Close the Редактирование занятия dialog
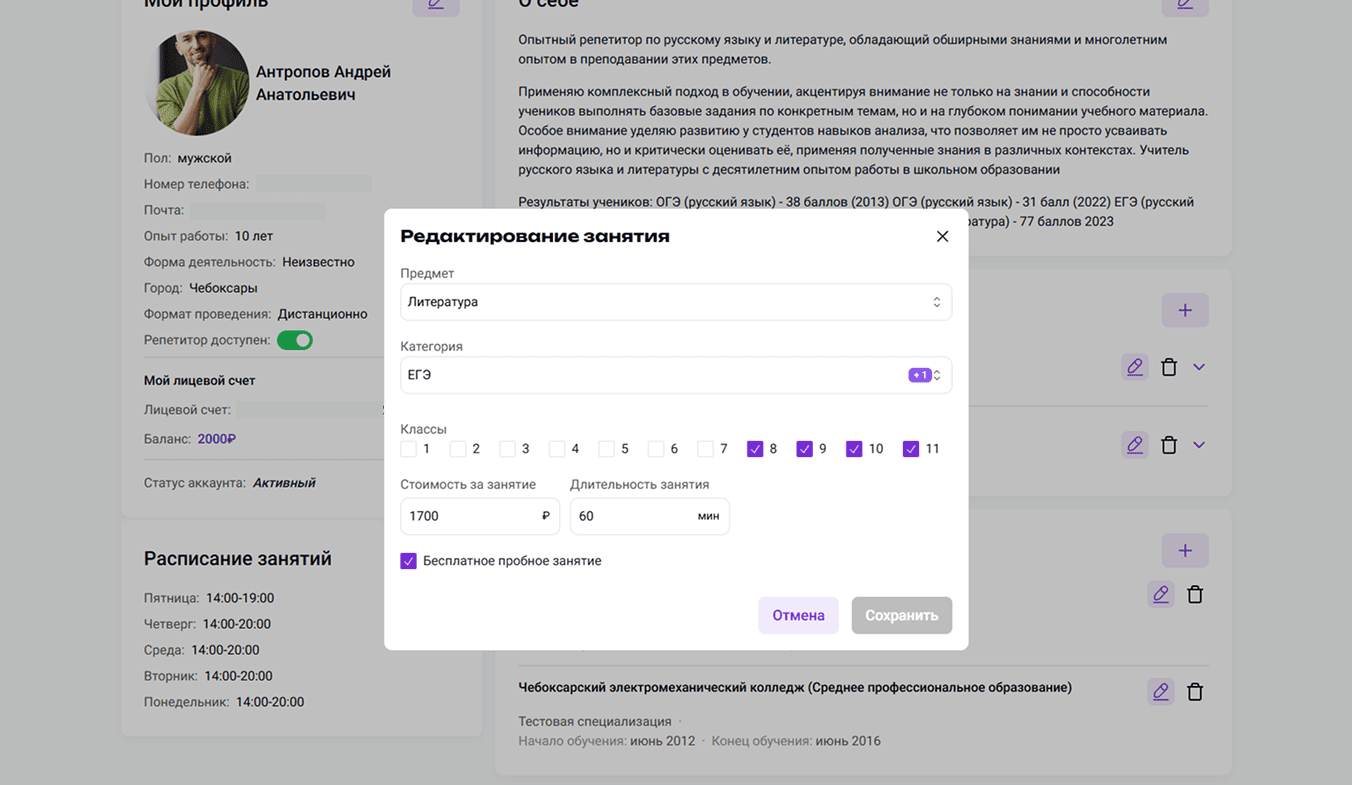 tap(942, 237)
